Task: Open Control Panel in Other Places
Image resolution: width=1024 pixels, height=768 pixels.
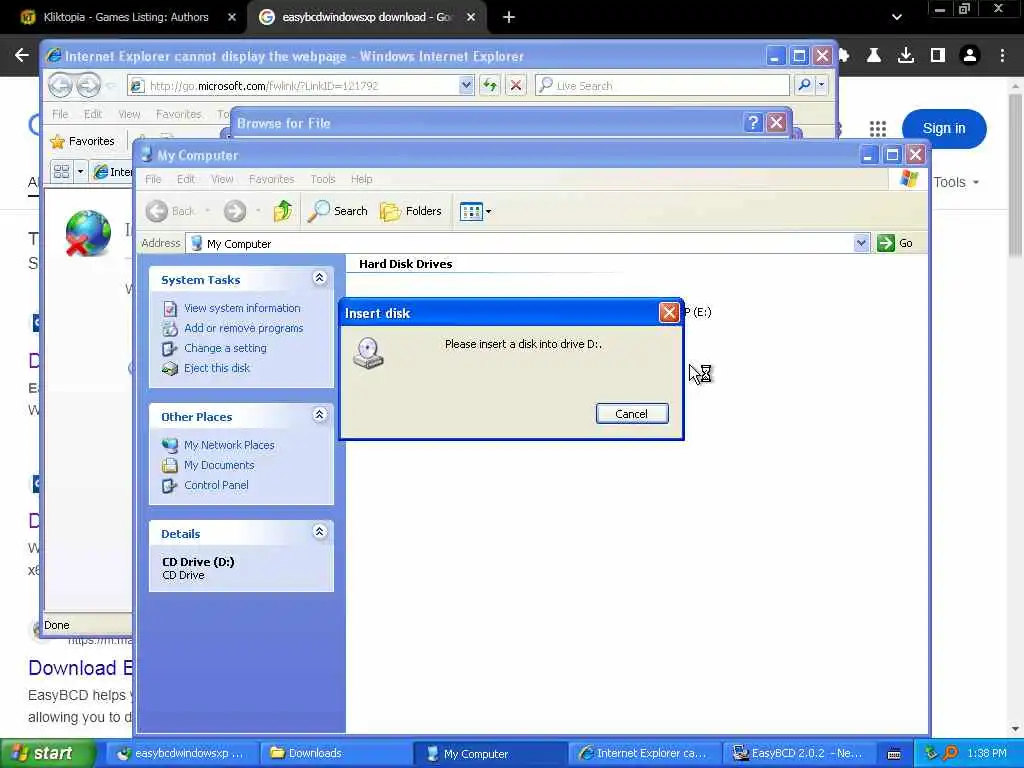Action: pos(216,485)
